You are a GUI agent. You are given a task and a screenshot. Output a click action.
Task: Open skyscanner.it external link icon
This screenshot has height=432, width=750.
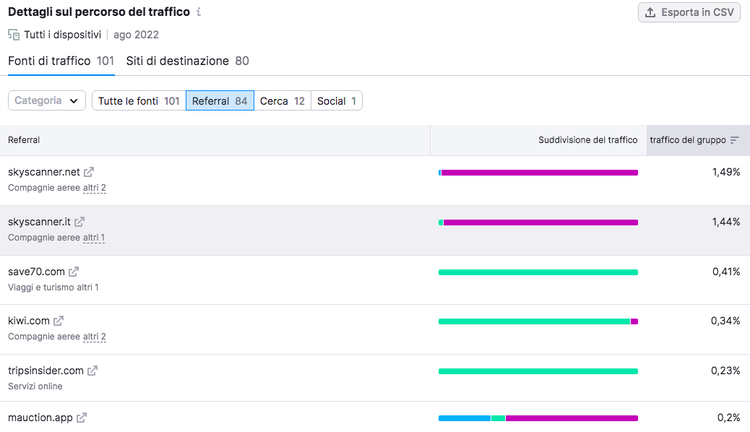(x=79, y=222)
